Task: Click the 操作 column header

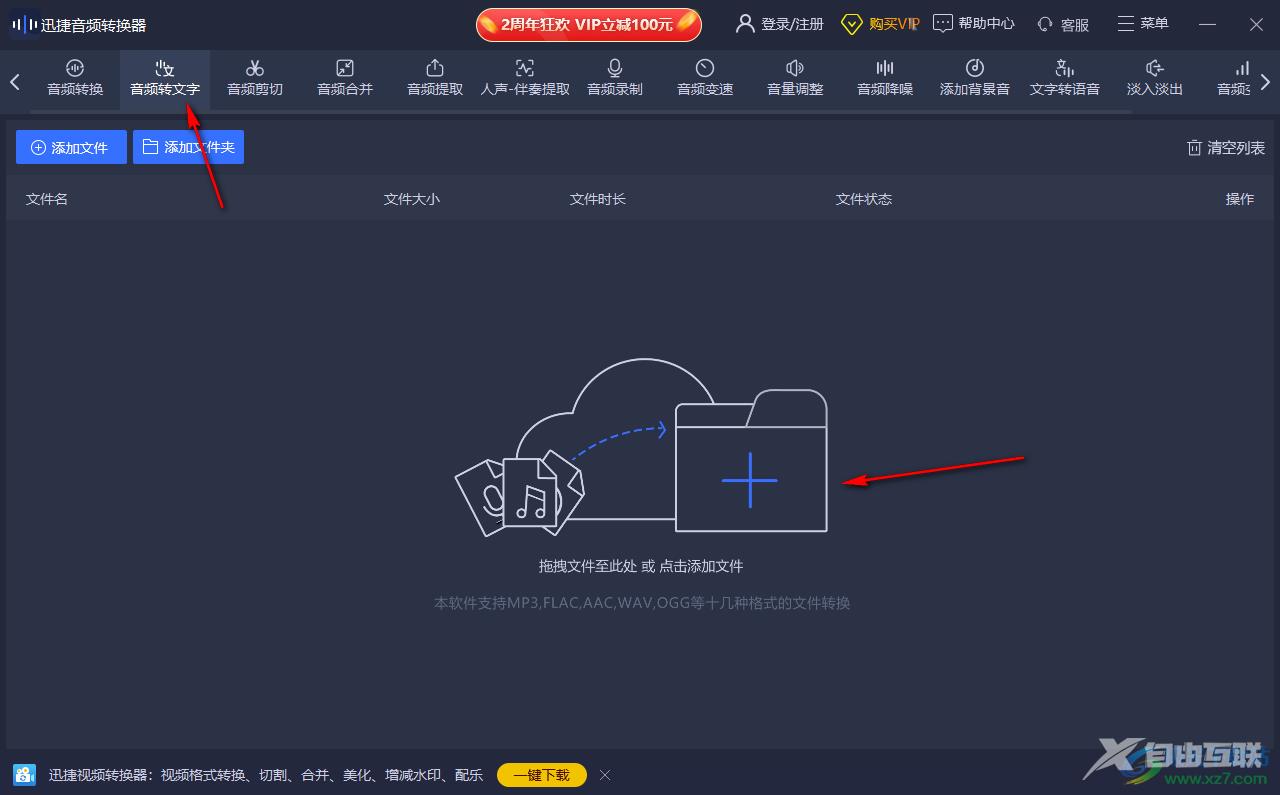Action: pos(1240,199)
